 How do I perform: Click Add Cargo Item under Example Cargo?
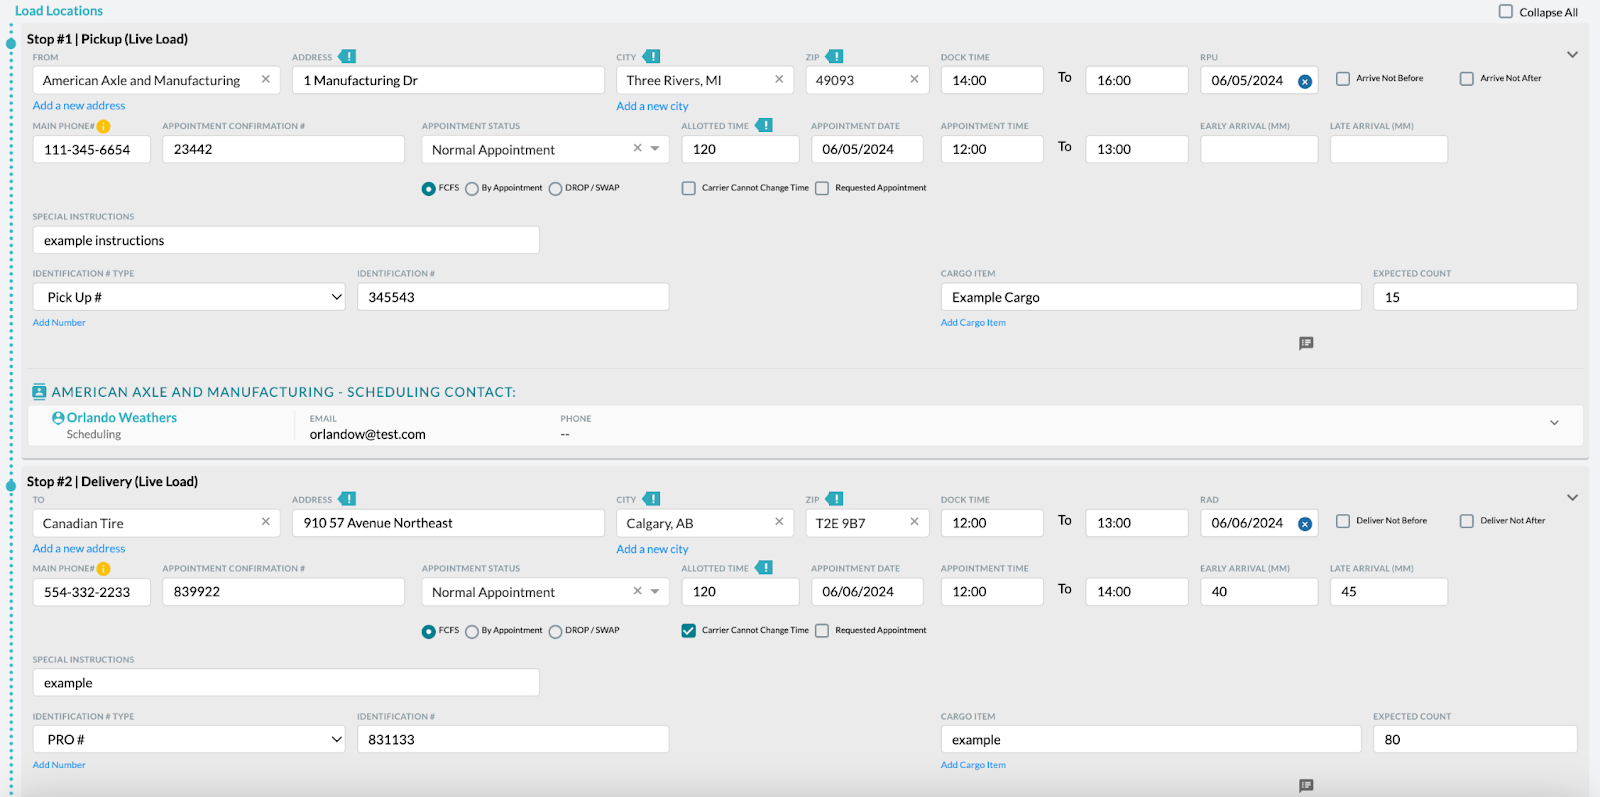pos(973,323)
